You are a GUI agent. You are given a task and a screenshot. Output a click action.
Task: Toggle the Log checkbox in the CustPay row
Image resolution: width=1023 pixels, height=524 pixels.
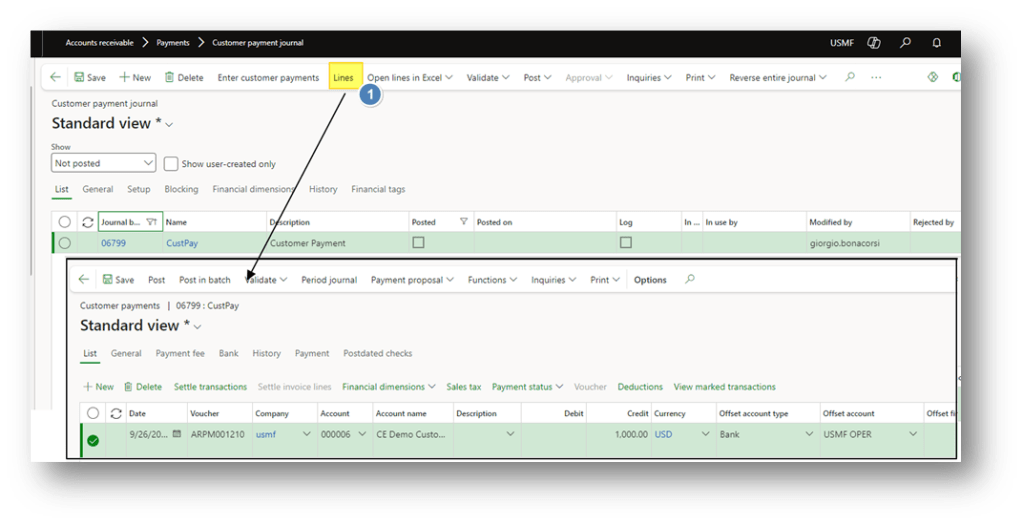(x=625, y=243)
